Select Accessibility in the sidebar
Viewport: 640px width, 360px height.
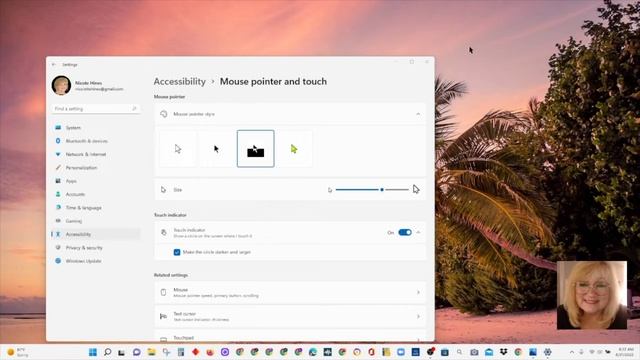click(x=96, y=234)
